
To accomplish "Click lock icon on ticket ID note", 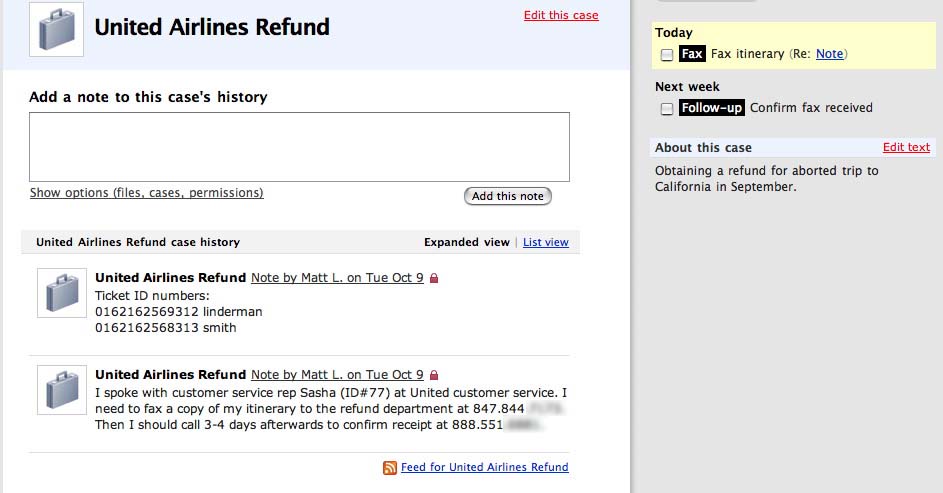I will pyautogui.click(x=434, y=278).
